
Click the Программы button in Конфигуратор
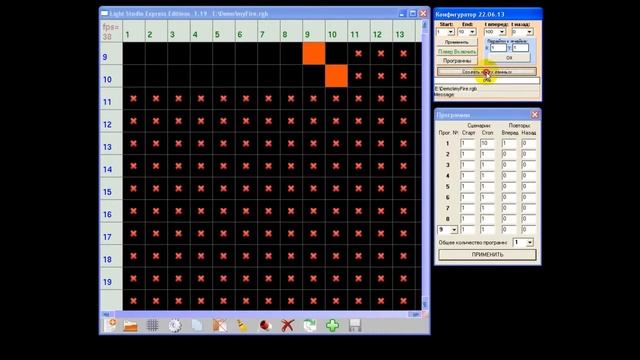click(457, 61)
